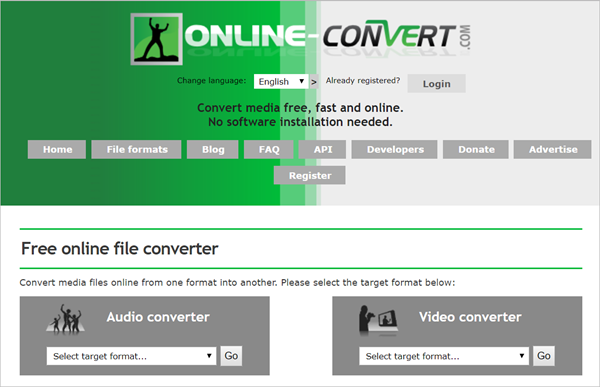The height and width of the screenshot is (387, 600).
Task: Click the arrow button next to language selector
Action: coord(314,82)
